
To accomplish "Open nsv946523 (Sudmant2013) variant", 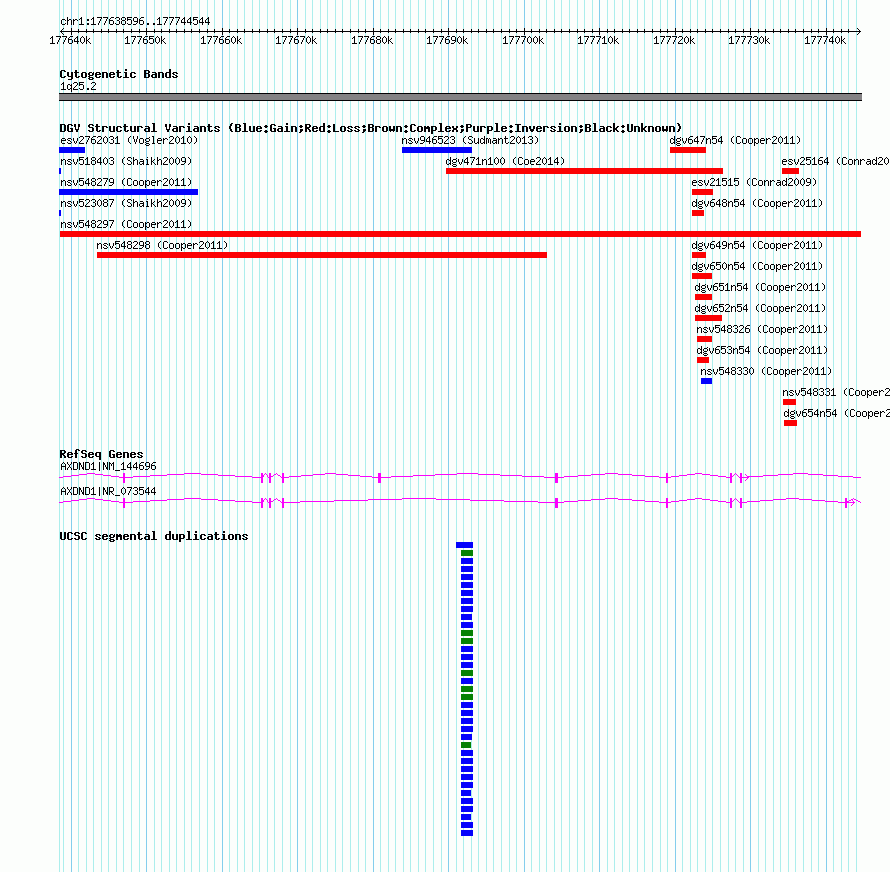I will (x=470, y=140).
